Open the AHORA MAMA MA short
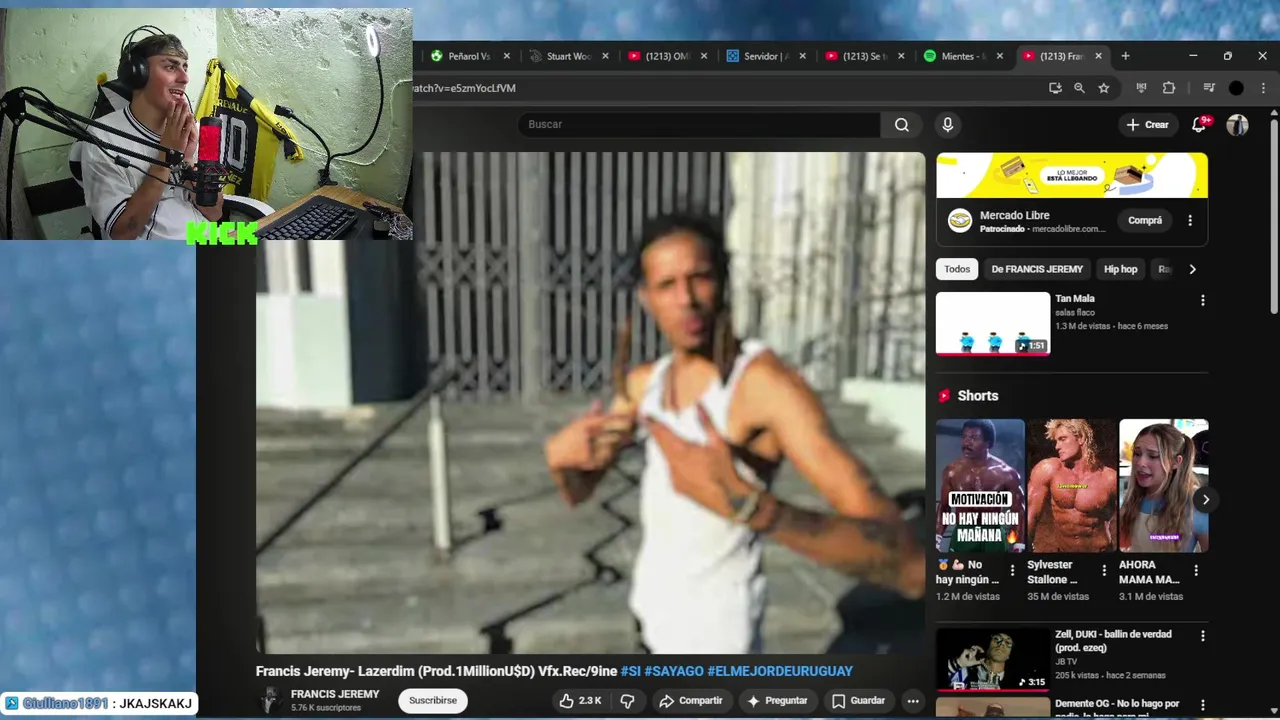1280x720 pixels. (x=1164, y=486)
